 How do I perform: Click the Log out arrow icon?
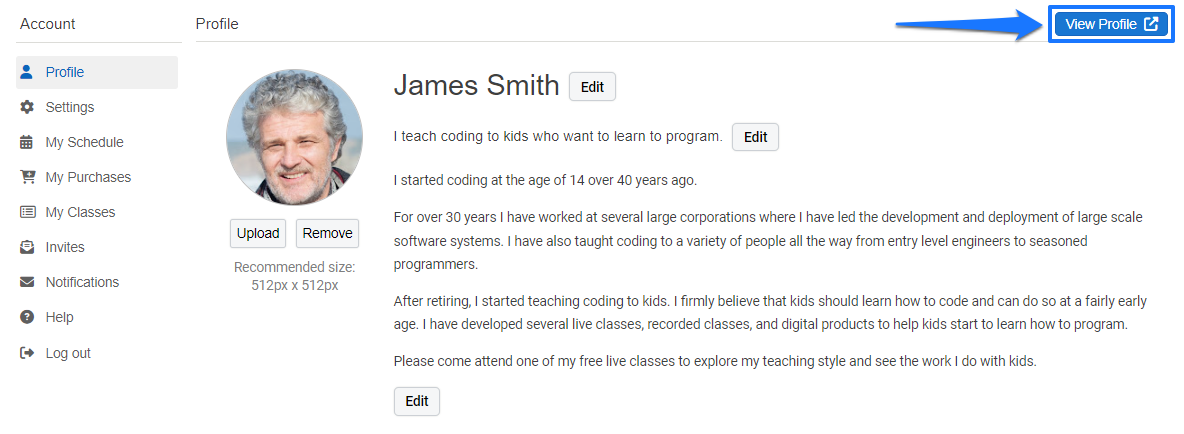pyautogui.click(x=27, y=352)
